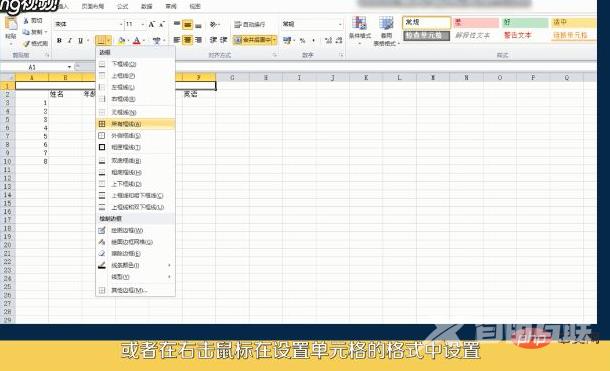Viewport: 610px width, 371px height.
Task: Apply the Bad cell style (差)
Action: (x=476, y=23)
